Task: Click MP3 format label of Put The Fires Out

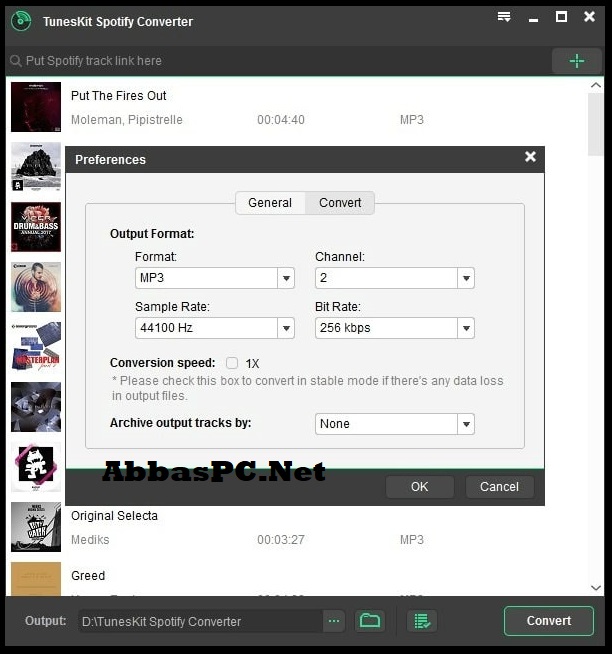Action: pos(412,120)
